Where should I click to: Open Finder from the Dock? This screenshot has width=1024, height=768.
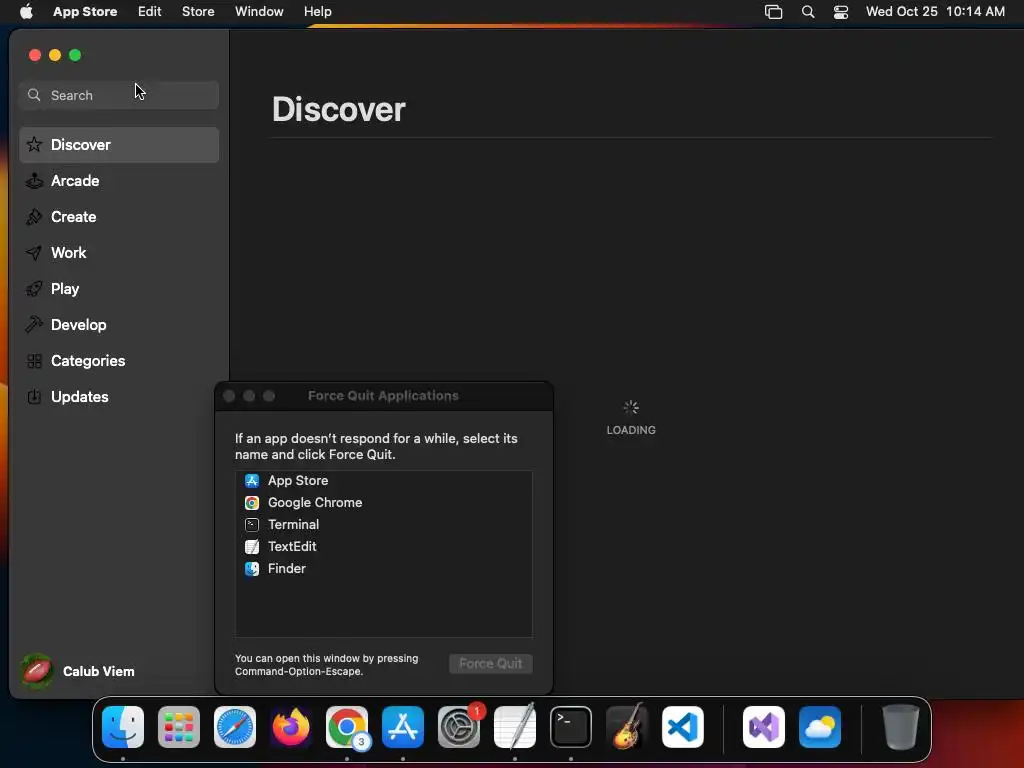[123, 727]
